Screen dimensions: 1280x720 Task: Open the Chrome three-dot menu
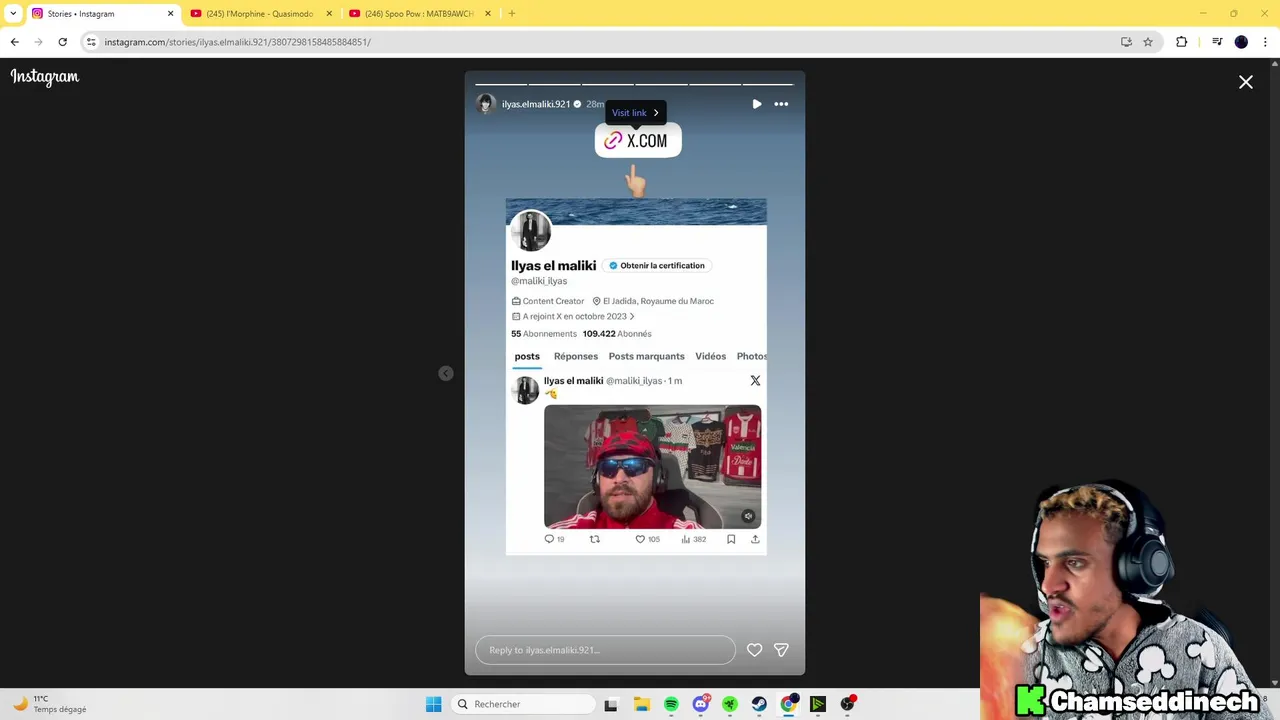[x=1265, y=42]
